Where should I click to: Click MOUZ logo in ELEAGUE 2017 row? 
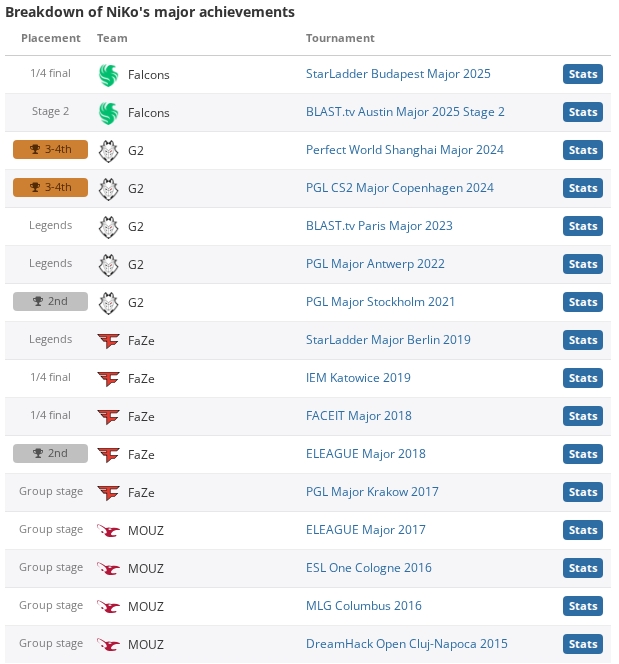(108, 531)
